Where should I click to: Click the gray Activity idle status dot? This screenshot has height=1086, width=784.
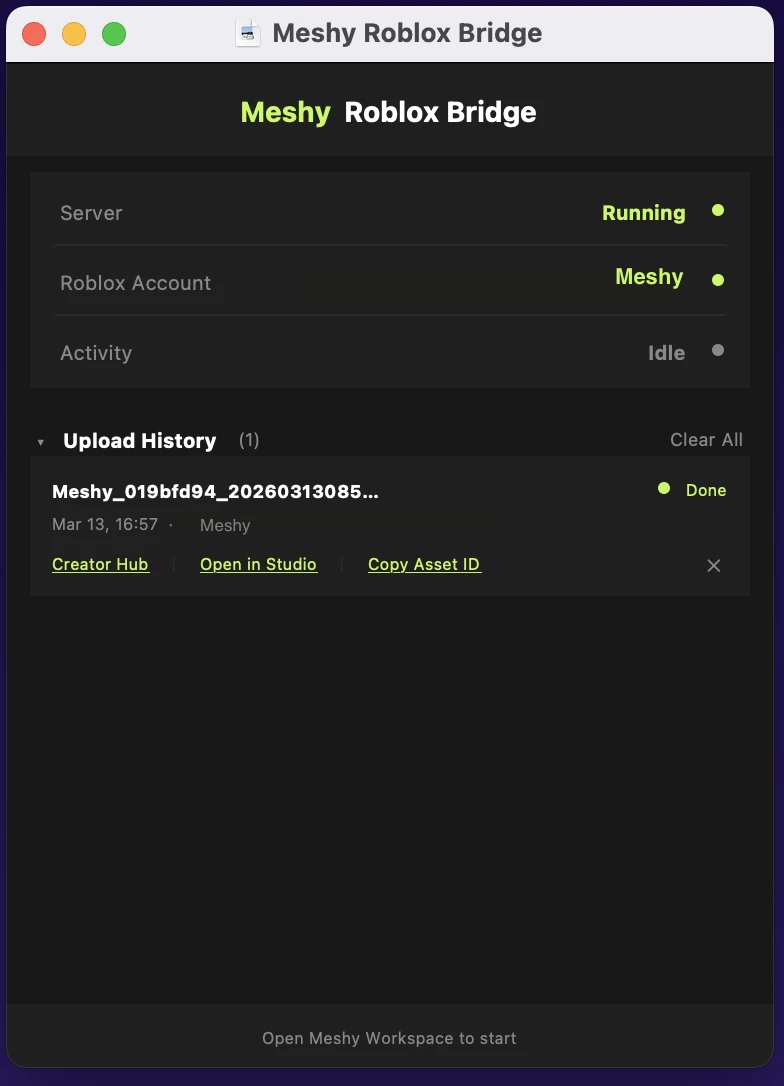coord(717,350)
